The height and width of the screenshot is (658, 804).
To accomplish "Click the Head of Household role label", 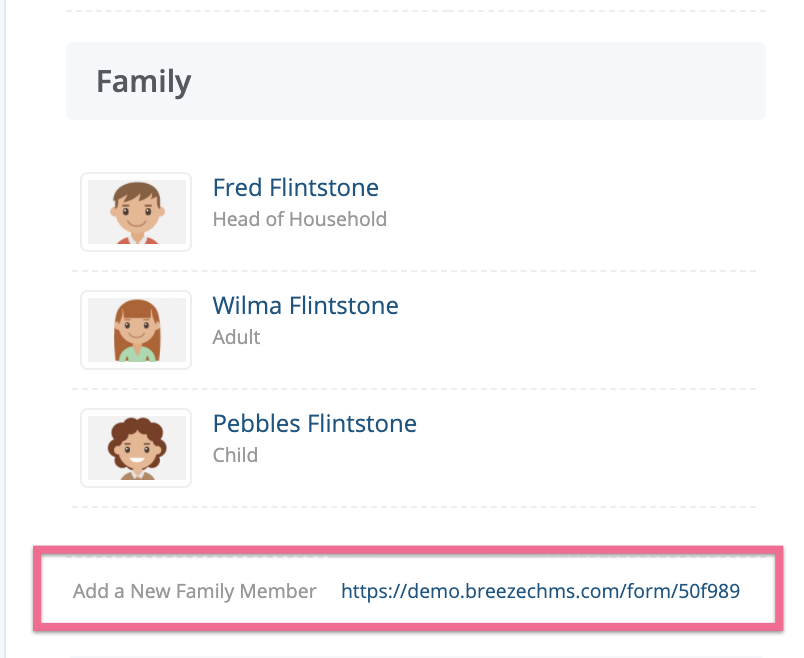I will click(x=300, y=219).
